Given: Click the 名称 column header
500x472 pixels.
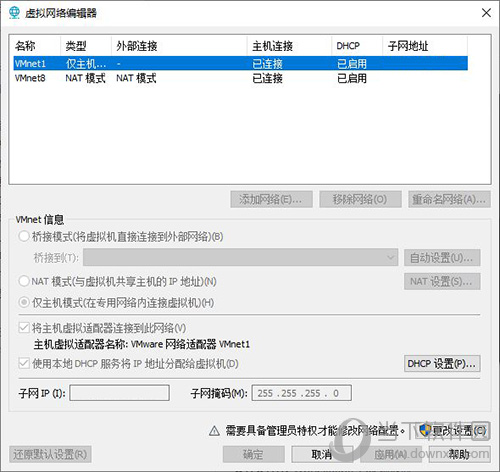Looking at the screenshot, I should pos(37,46).
